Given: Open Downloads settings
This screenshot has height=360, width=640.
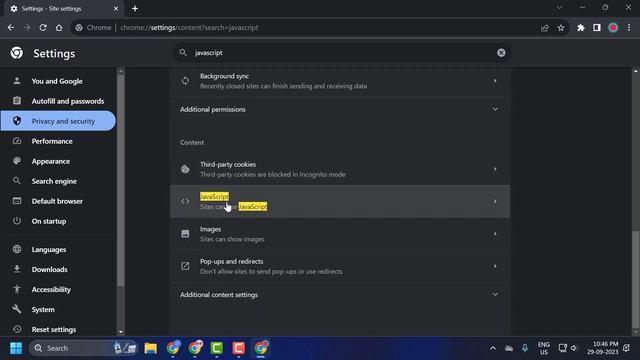Looking at the screenshot, I should click(x=58, y=269).
